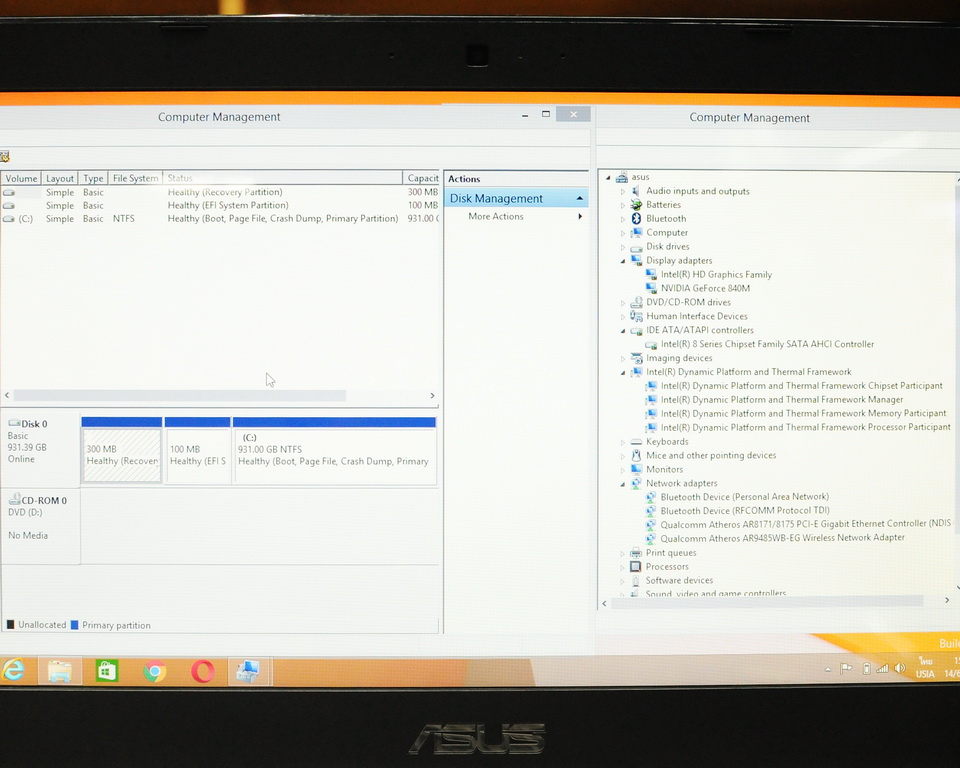
Task: Expand the Keyboards node
Action: pyautogui.click(x=623, y=442)
